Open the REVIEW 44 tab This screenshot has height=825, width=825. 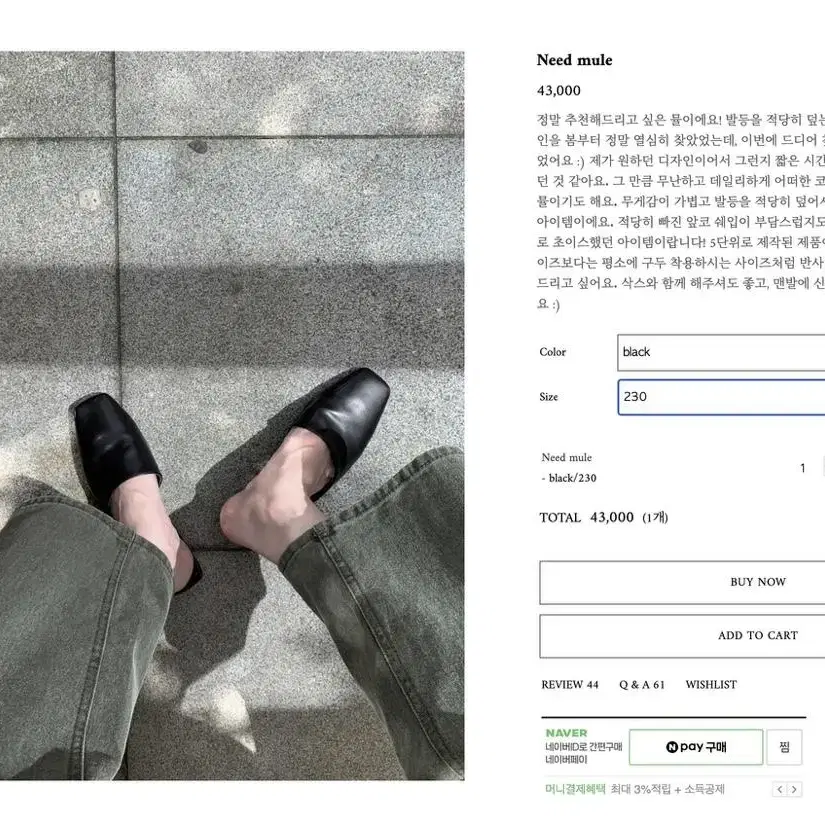click(x=570, y=685)
